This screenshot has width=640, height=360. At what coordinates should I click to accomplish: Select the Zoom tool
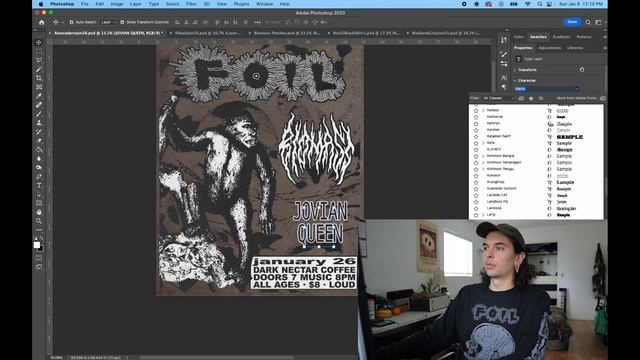tap(39, 221)
